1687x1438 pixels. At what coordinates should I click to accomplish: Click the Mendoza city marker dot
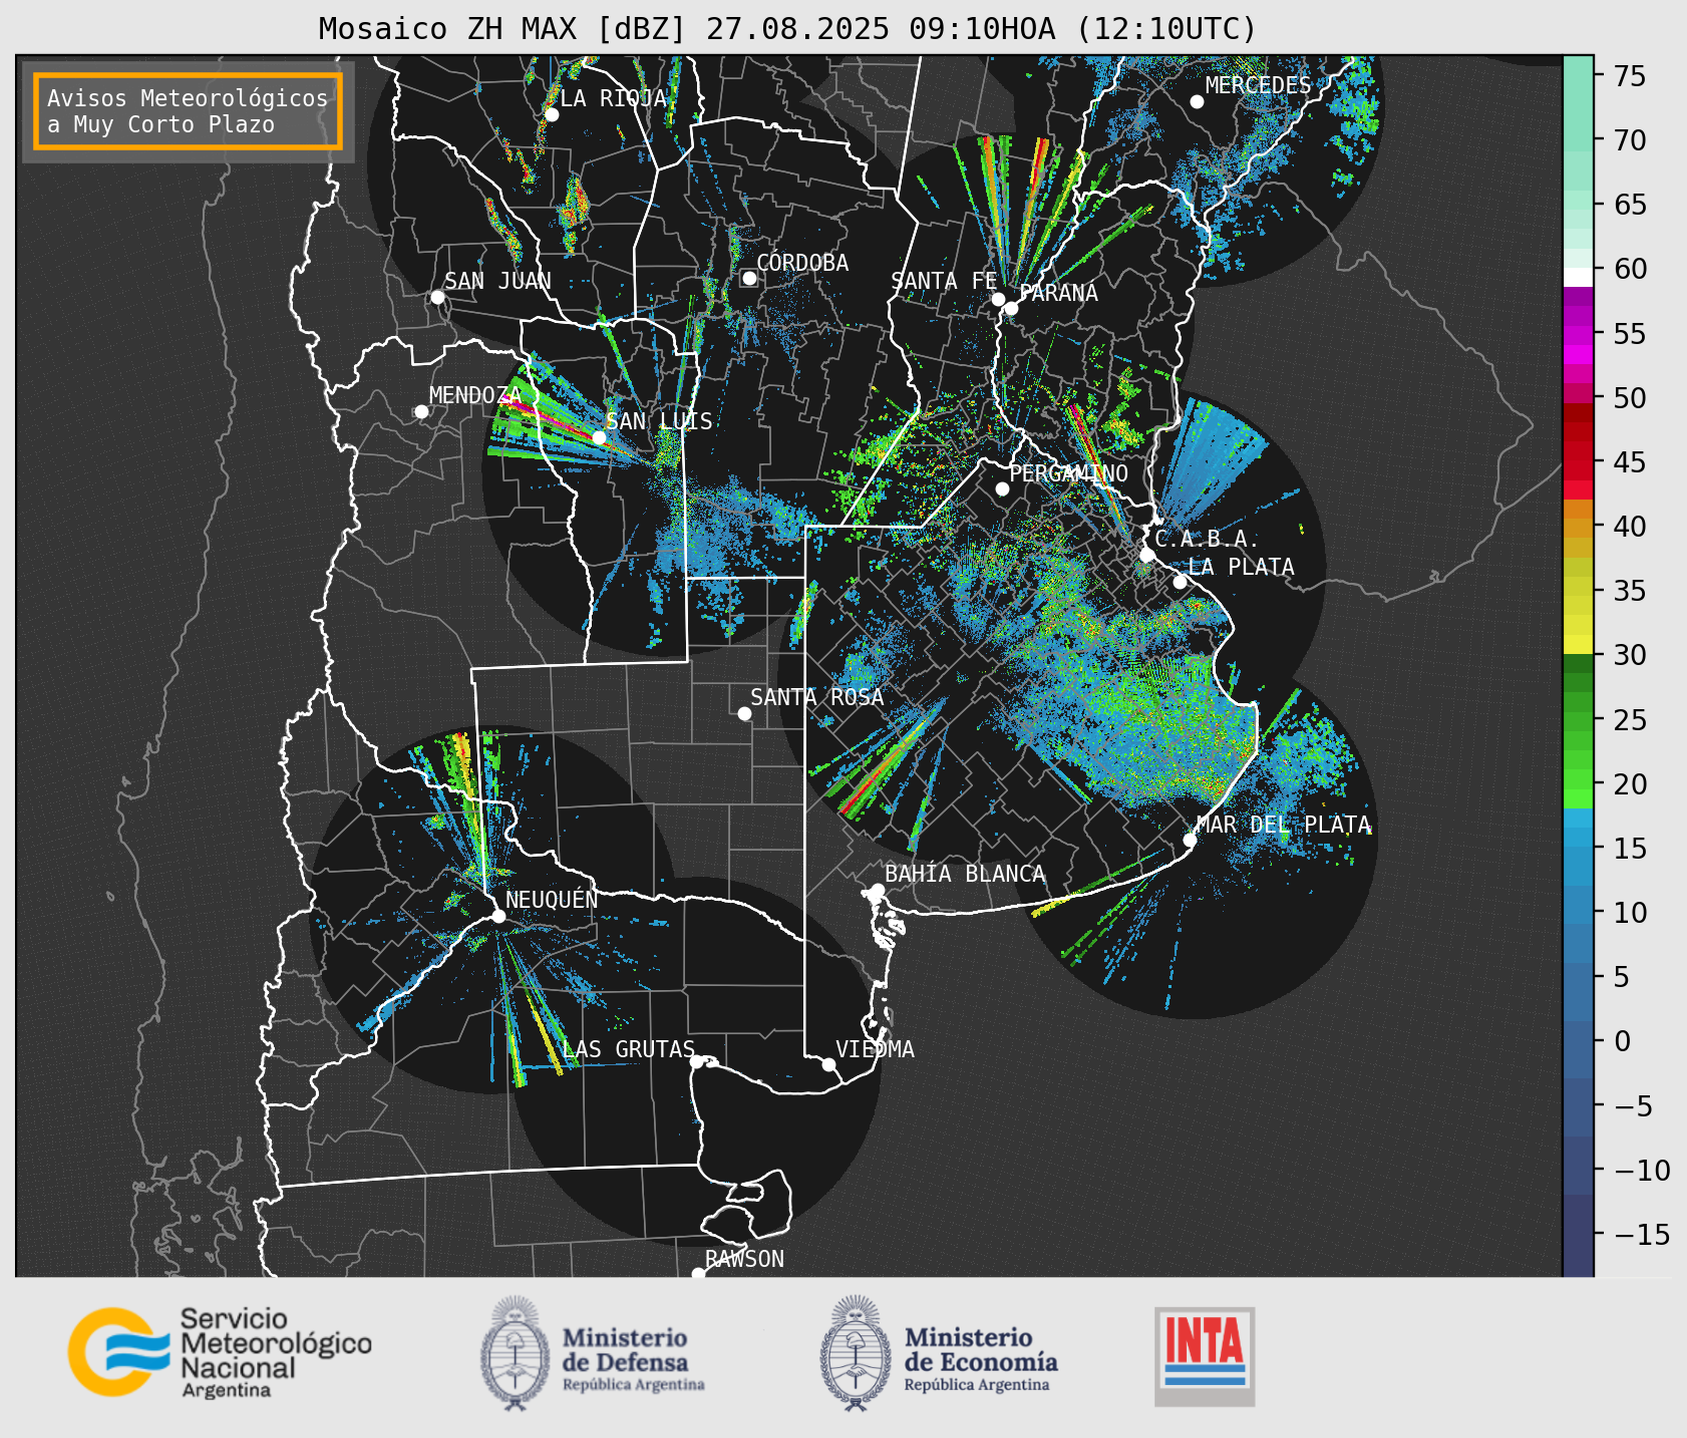[421, 412]
